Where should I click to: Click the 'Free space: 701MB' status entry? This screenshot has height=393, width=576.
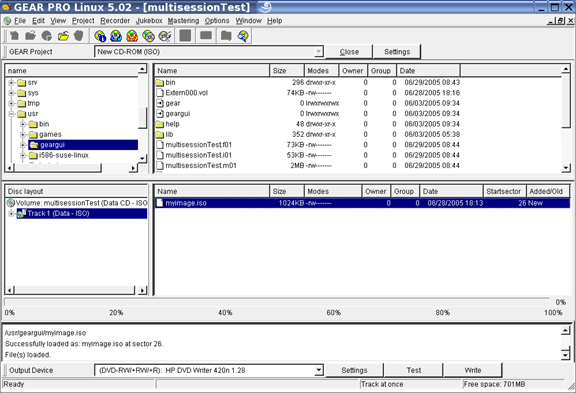(513, 384)
